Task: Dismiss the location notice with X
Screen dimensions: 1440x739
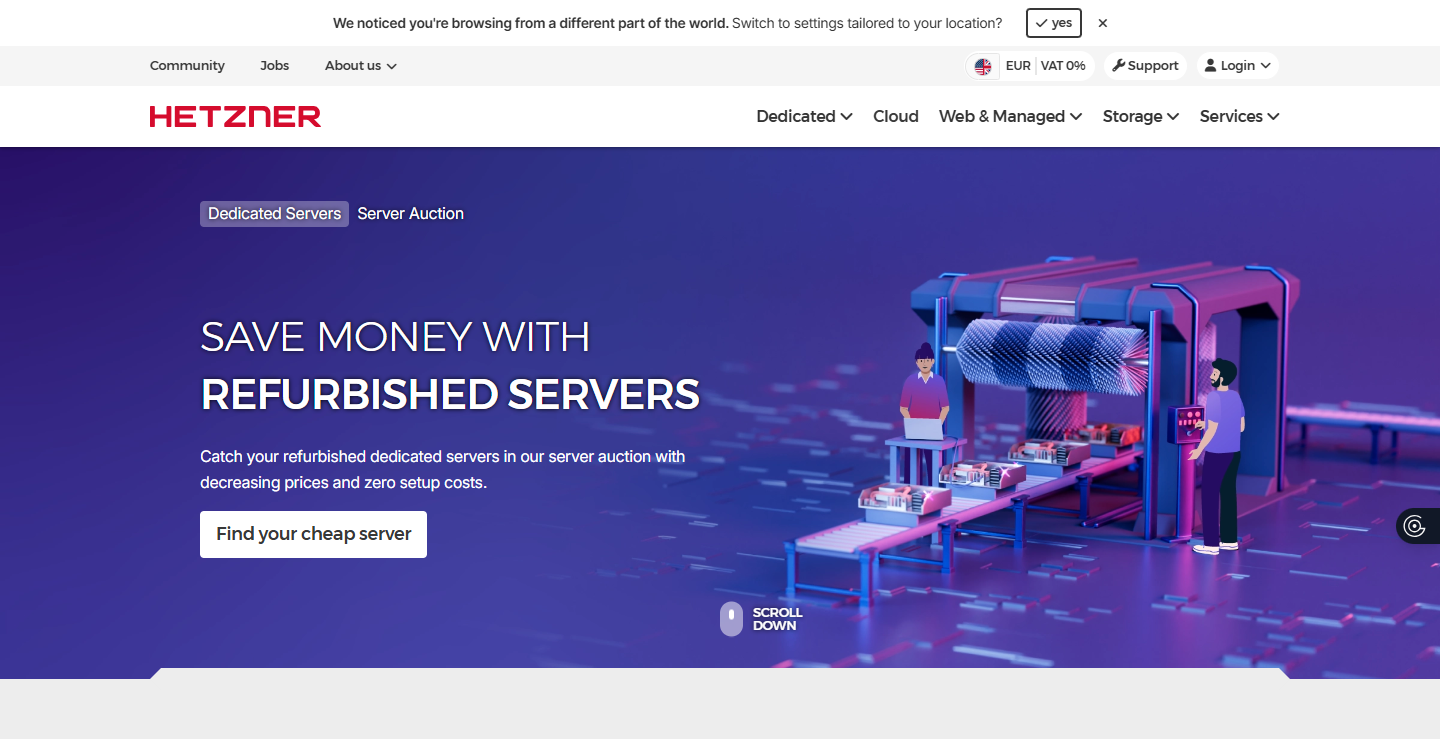Action: click(x=1102, y=23)
